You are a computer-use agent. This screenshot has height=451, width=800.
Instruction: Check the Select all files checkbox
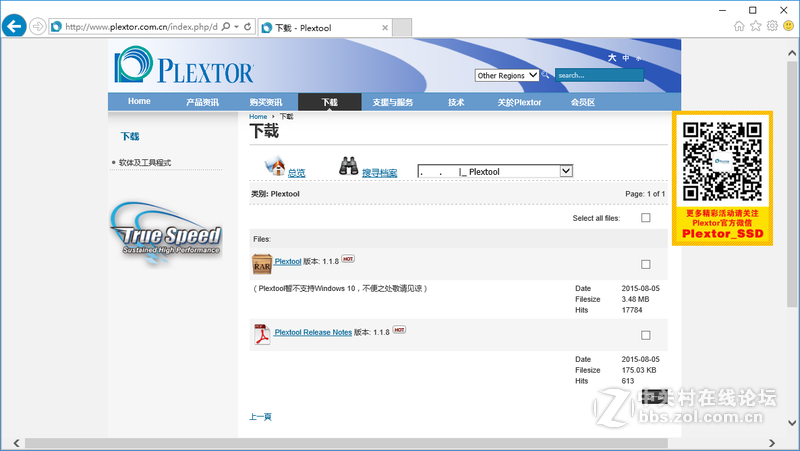coord(646,218)
